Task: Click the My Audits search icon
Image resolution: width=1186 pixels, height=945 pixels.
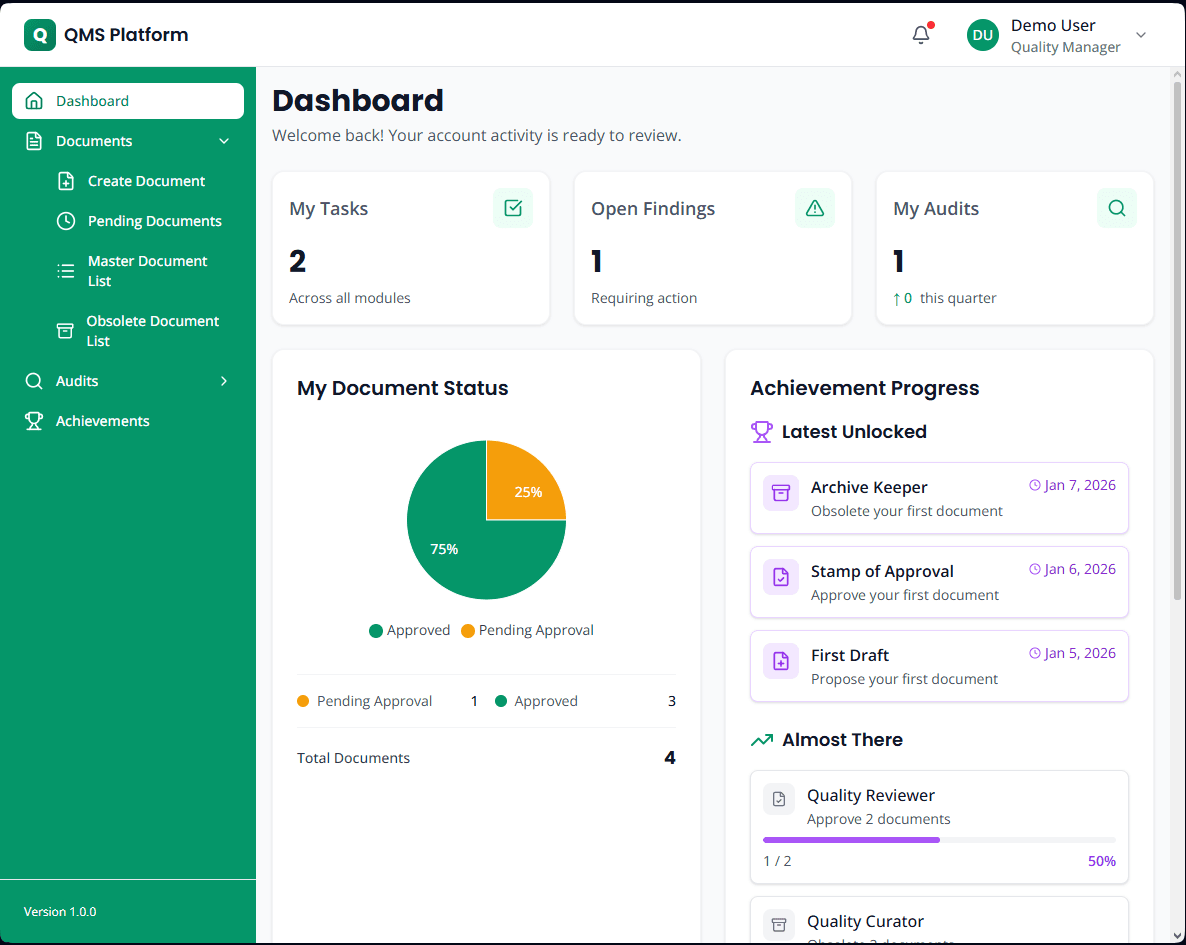Action: (1116, 208)
